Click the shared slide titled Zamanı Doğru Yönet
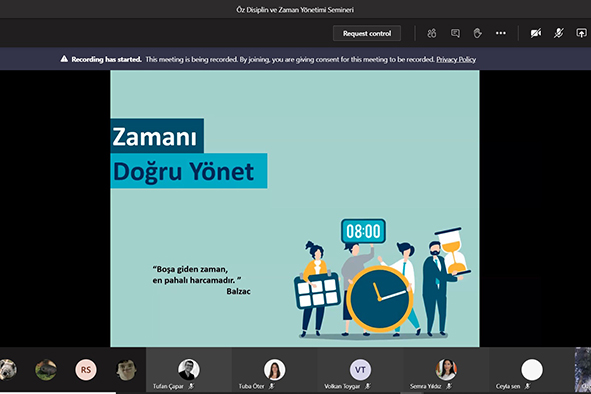The height and width of the screenshot is (394, 591). 295,208
